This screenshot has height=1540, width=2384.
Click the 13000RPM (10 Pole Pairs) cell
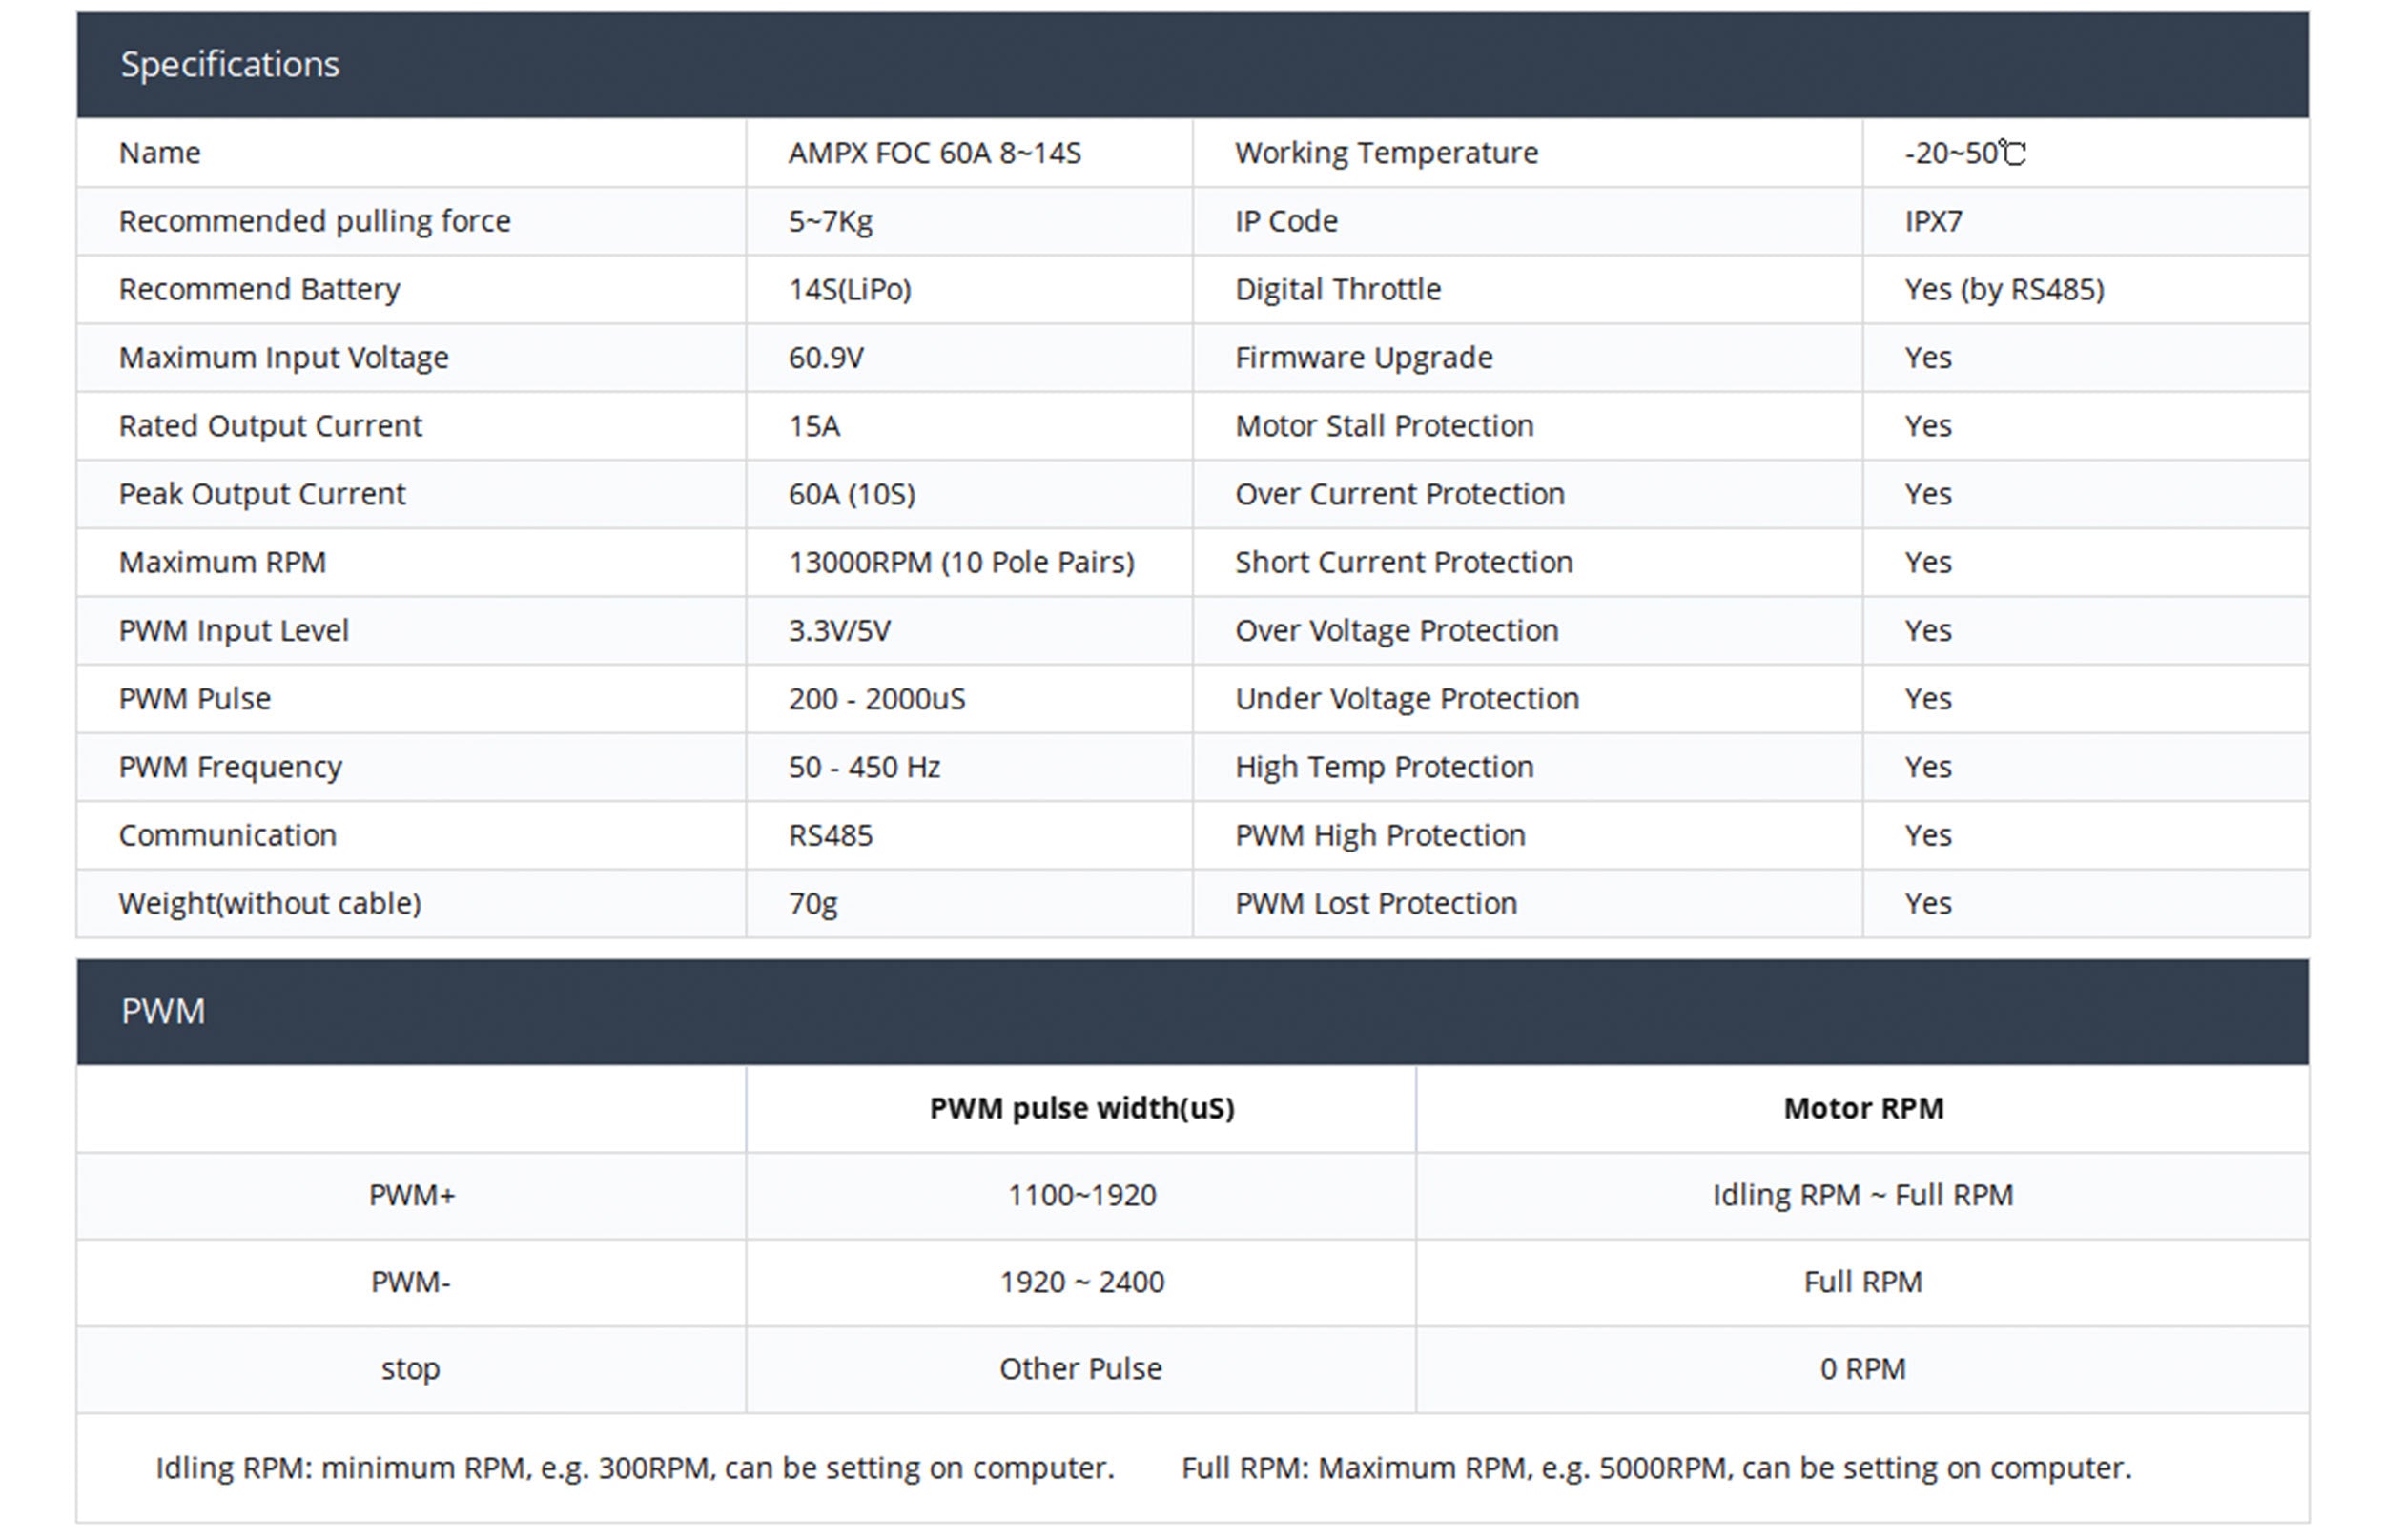[960, 562]
